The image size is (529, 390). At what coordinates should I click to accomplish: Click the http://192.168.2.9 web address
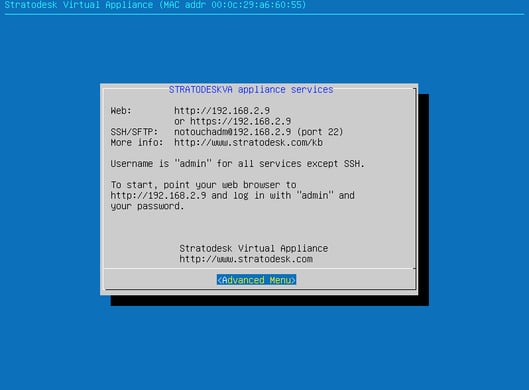coord(222,111)
